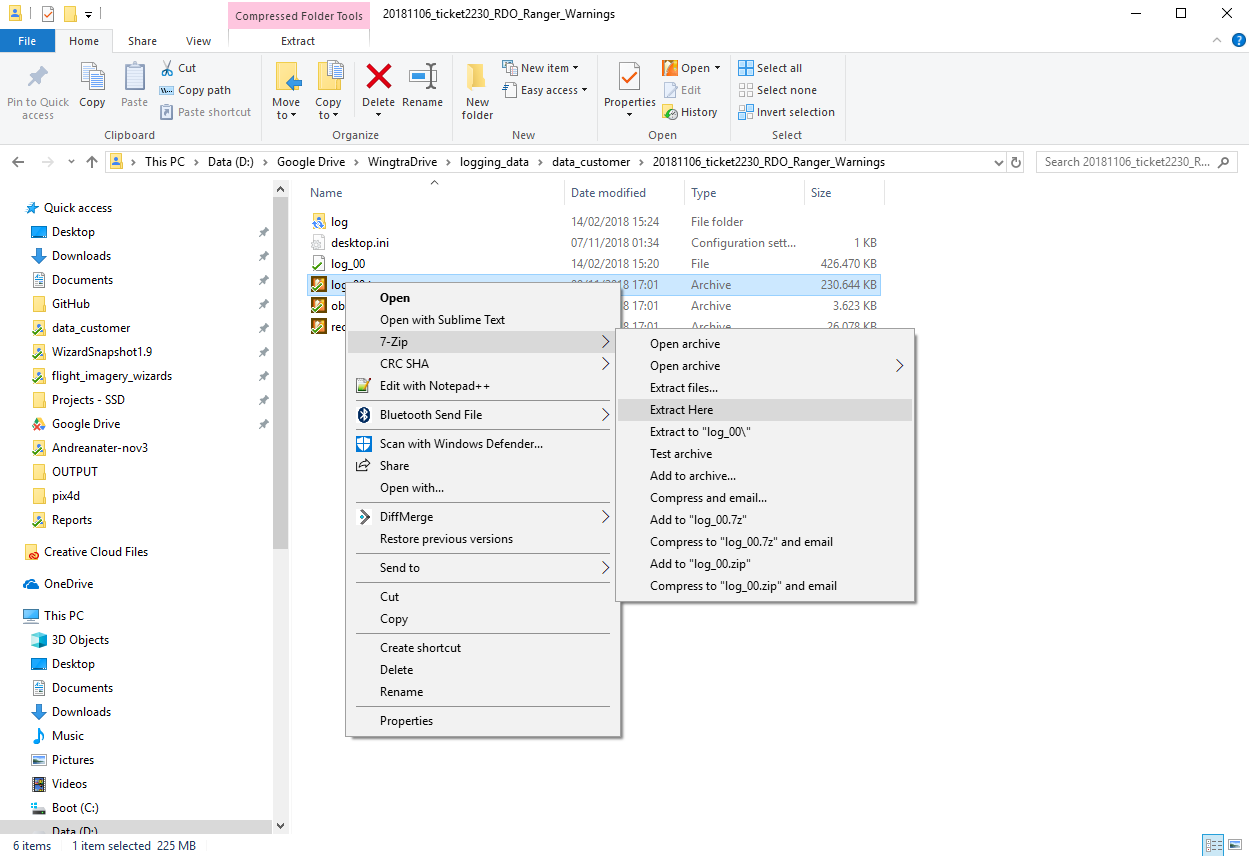
Task: Copy path of the selected item
Action: 196,89
